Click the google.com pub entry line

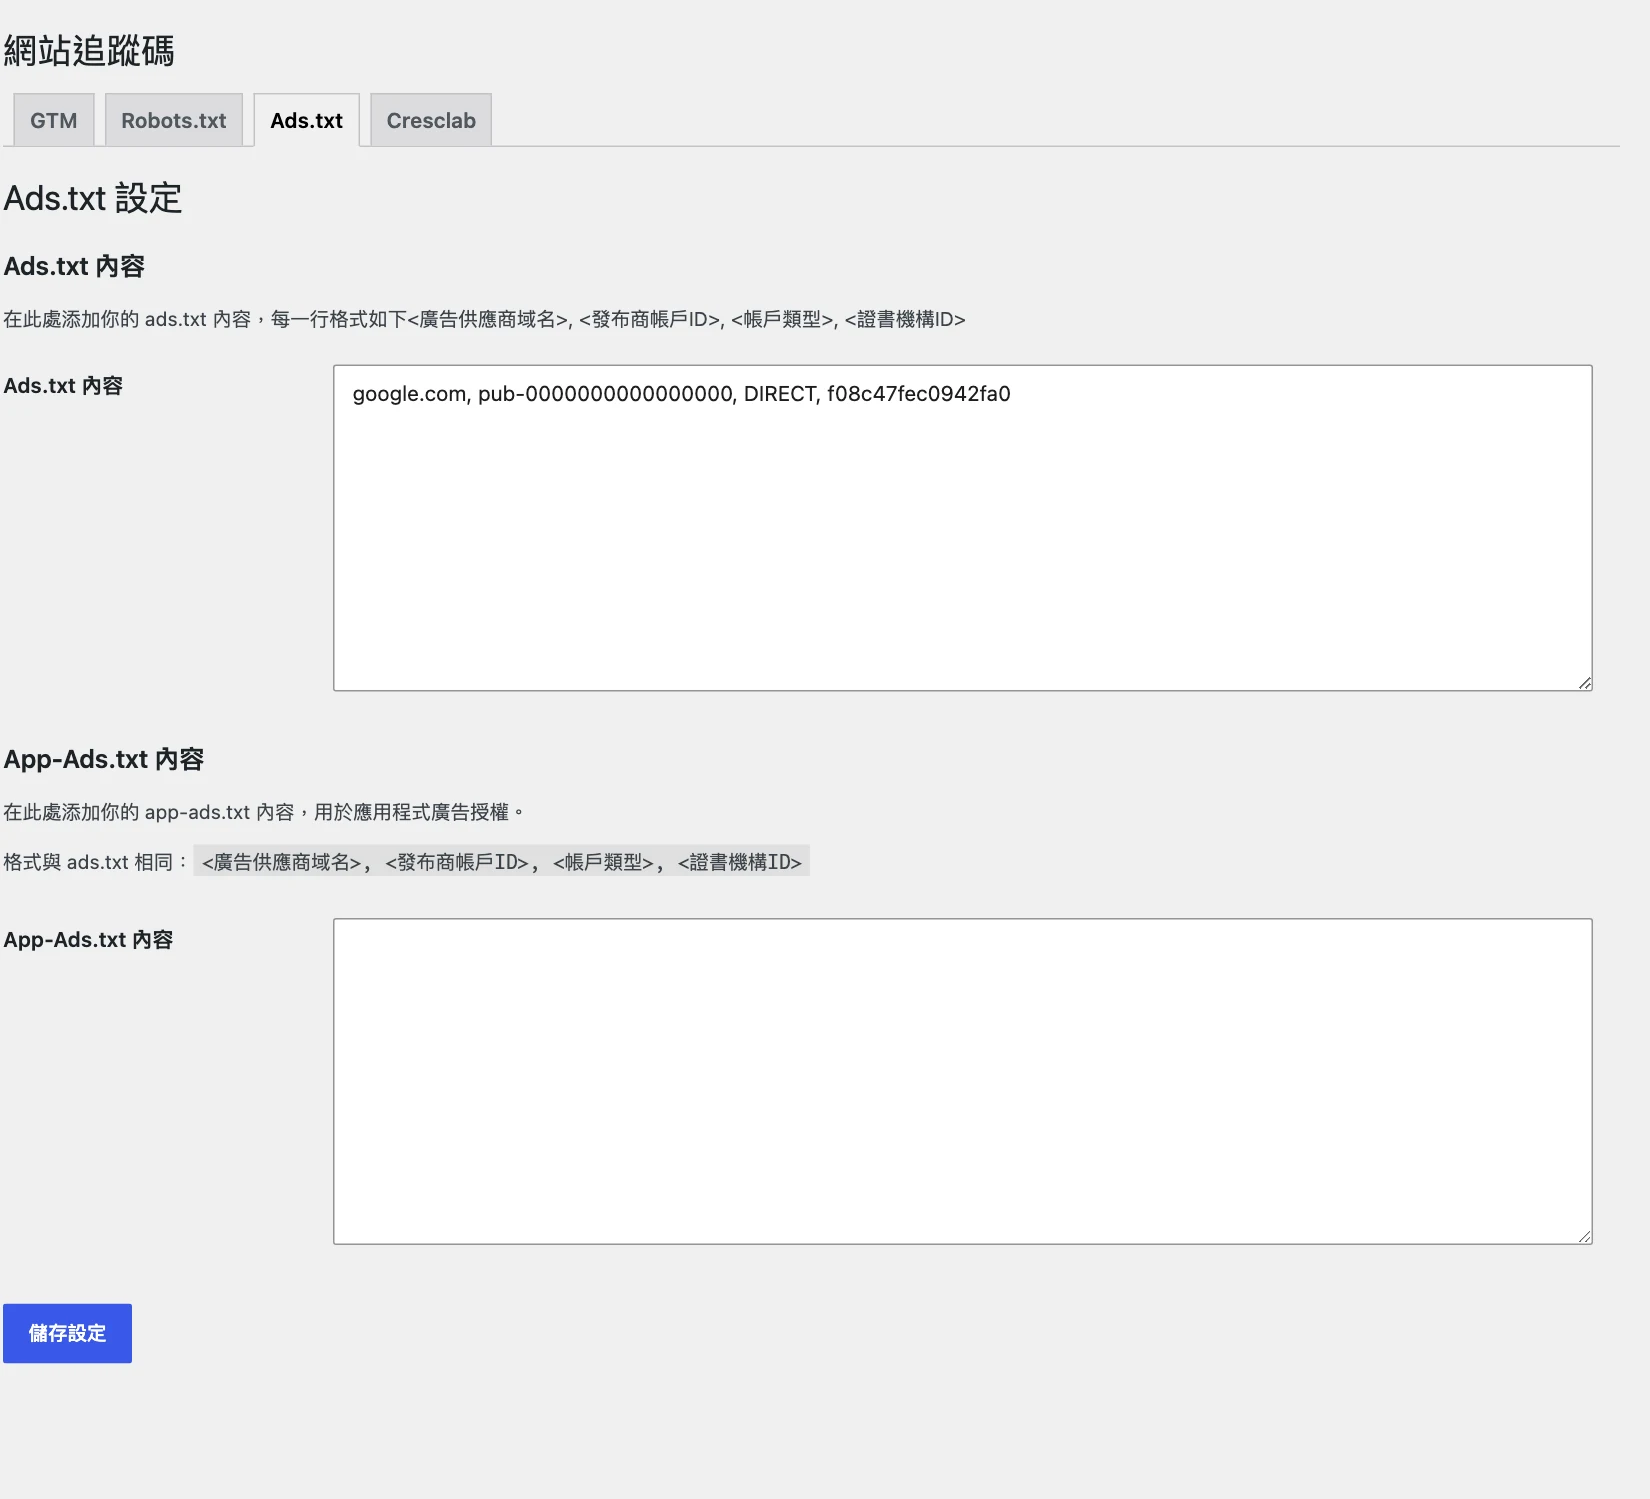coord(681,394)
